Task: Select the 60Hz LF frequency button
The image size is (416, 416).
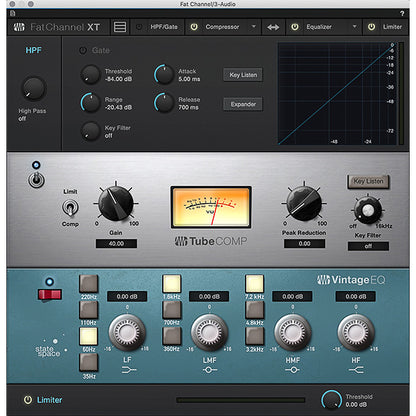Action: pos(89,336)
